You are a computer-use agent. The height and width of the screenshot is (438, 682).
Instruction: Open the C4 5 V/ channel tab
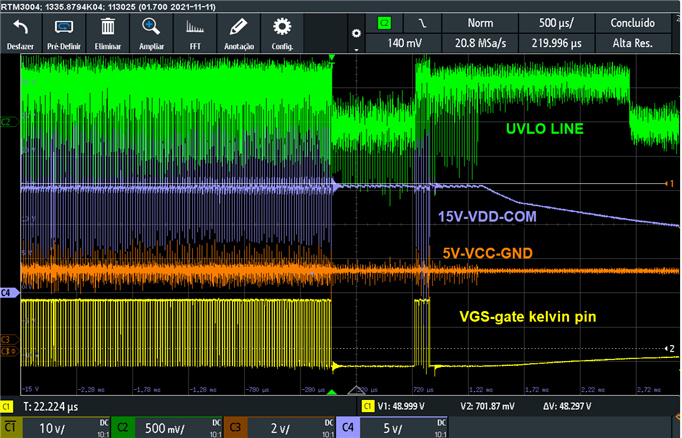391,428
